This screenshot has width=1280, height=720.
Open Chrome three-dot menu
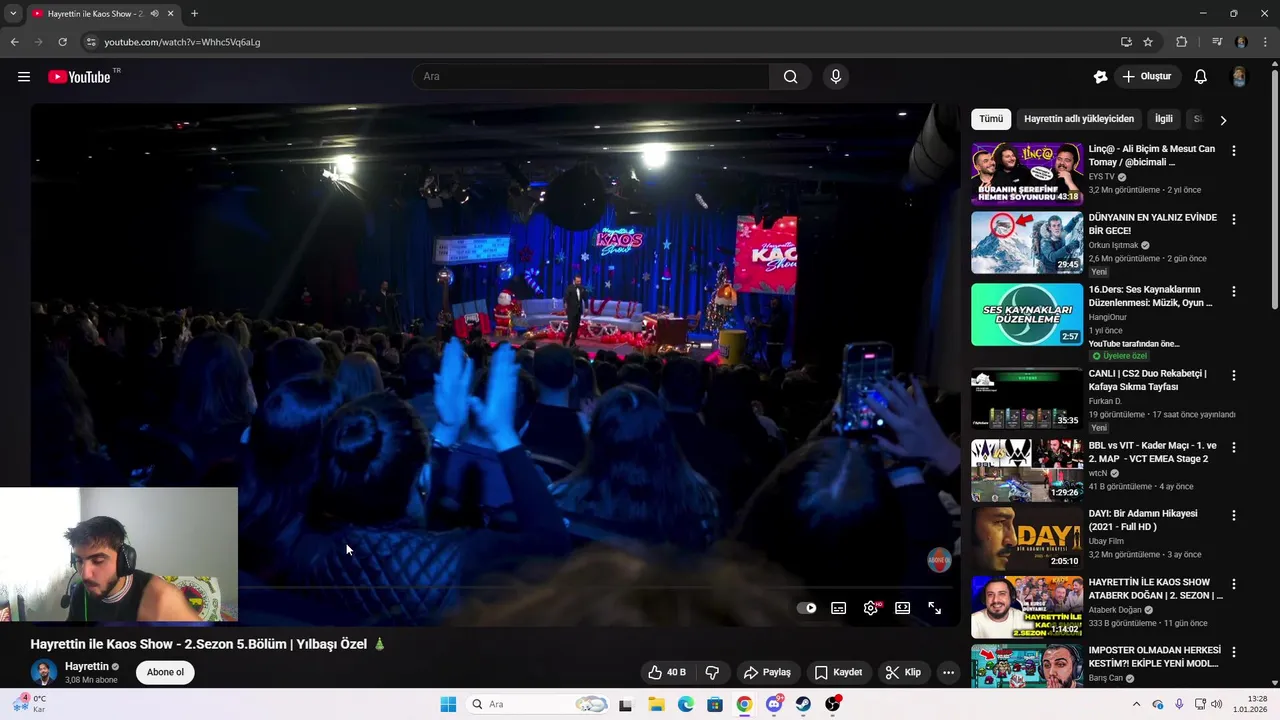pyautogui.click(x=1266, y=42)
